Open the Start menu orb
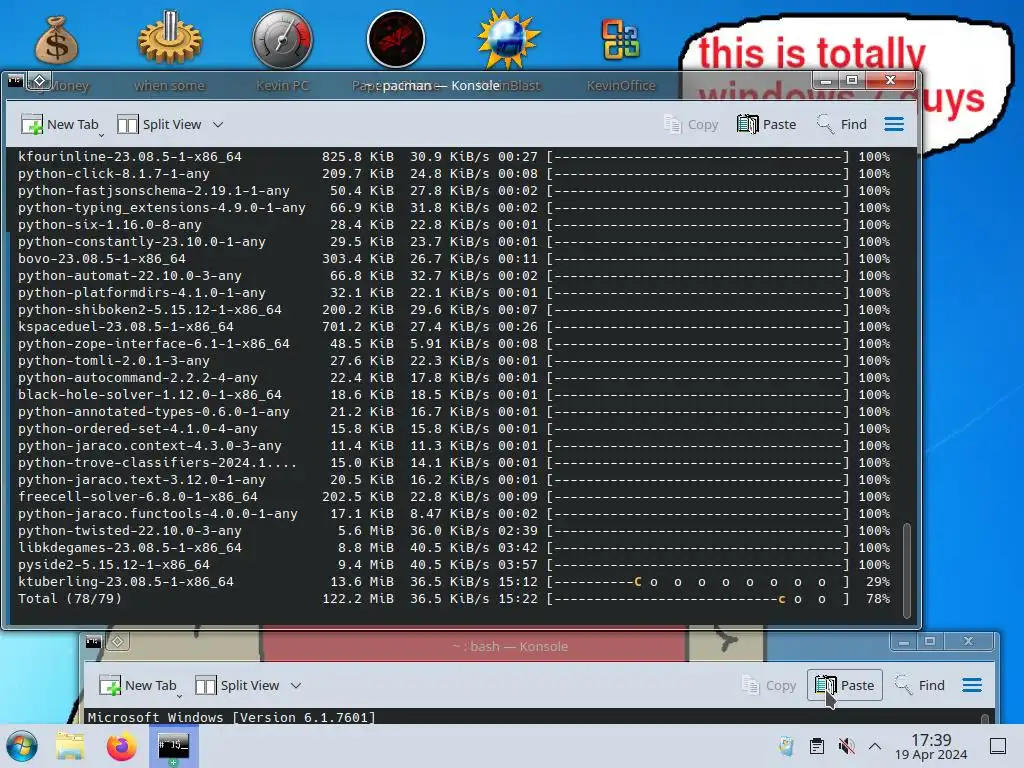1024x768 pixels. pos(22,746)
